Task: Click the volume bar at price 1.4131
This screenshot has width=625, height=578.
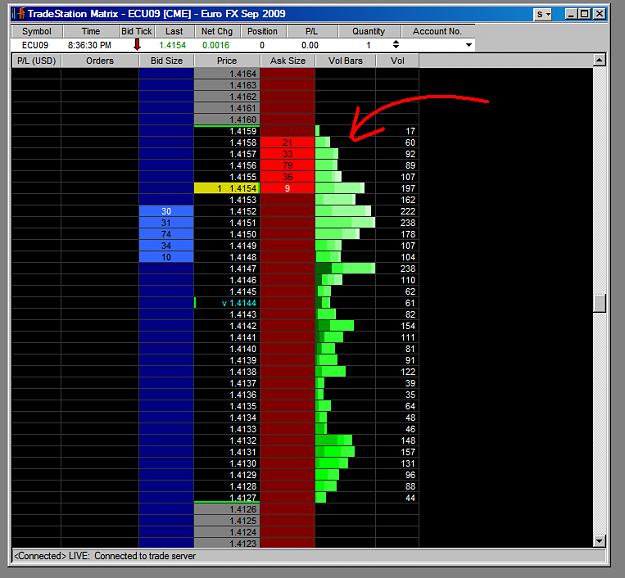Action: click(335, 452)
